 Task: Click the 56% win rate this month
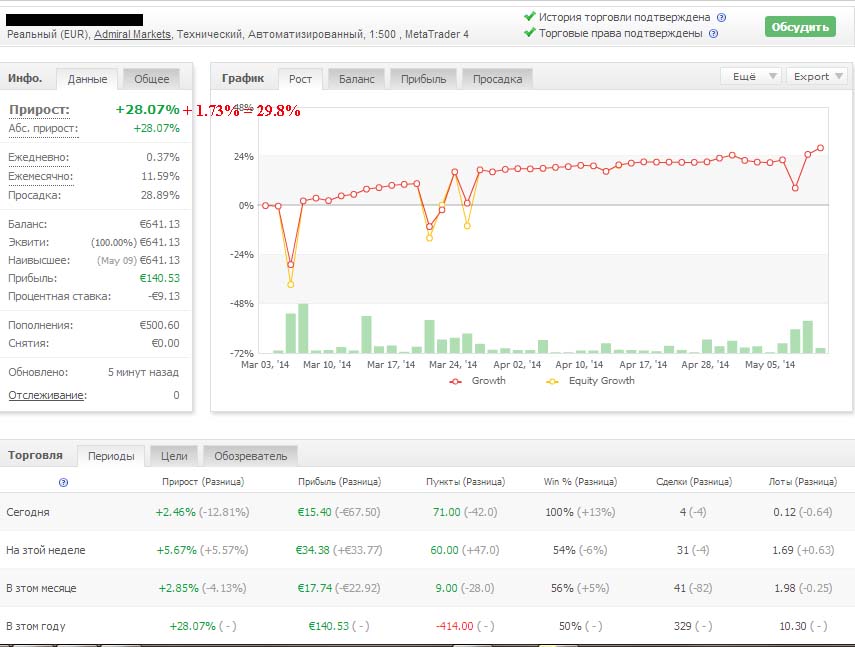[563, 589]
